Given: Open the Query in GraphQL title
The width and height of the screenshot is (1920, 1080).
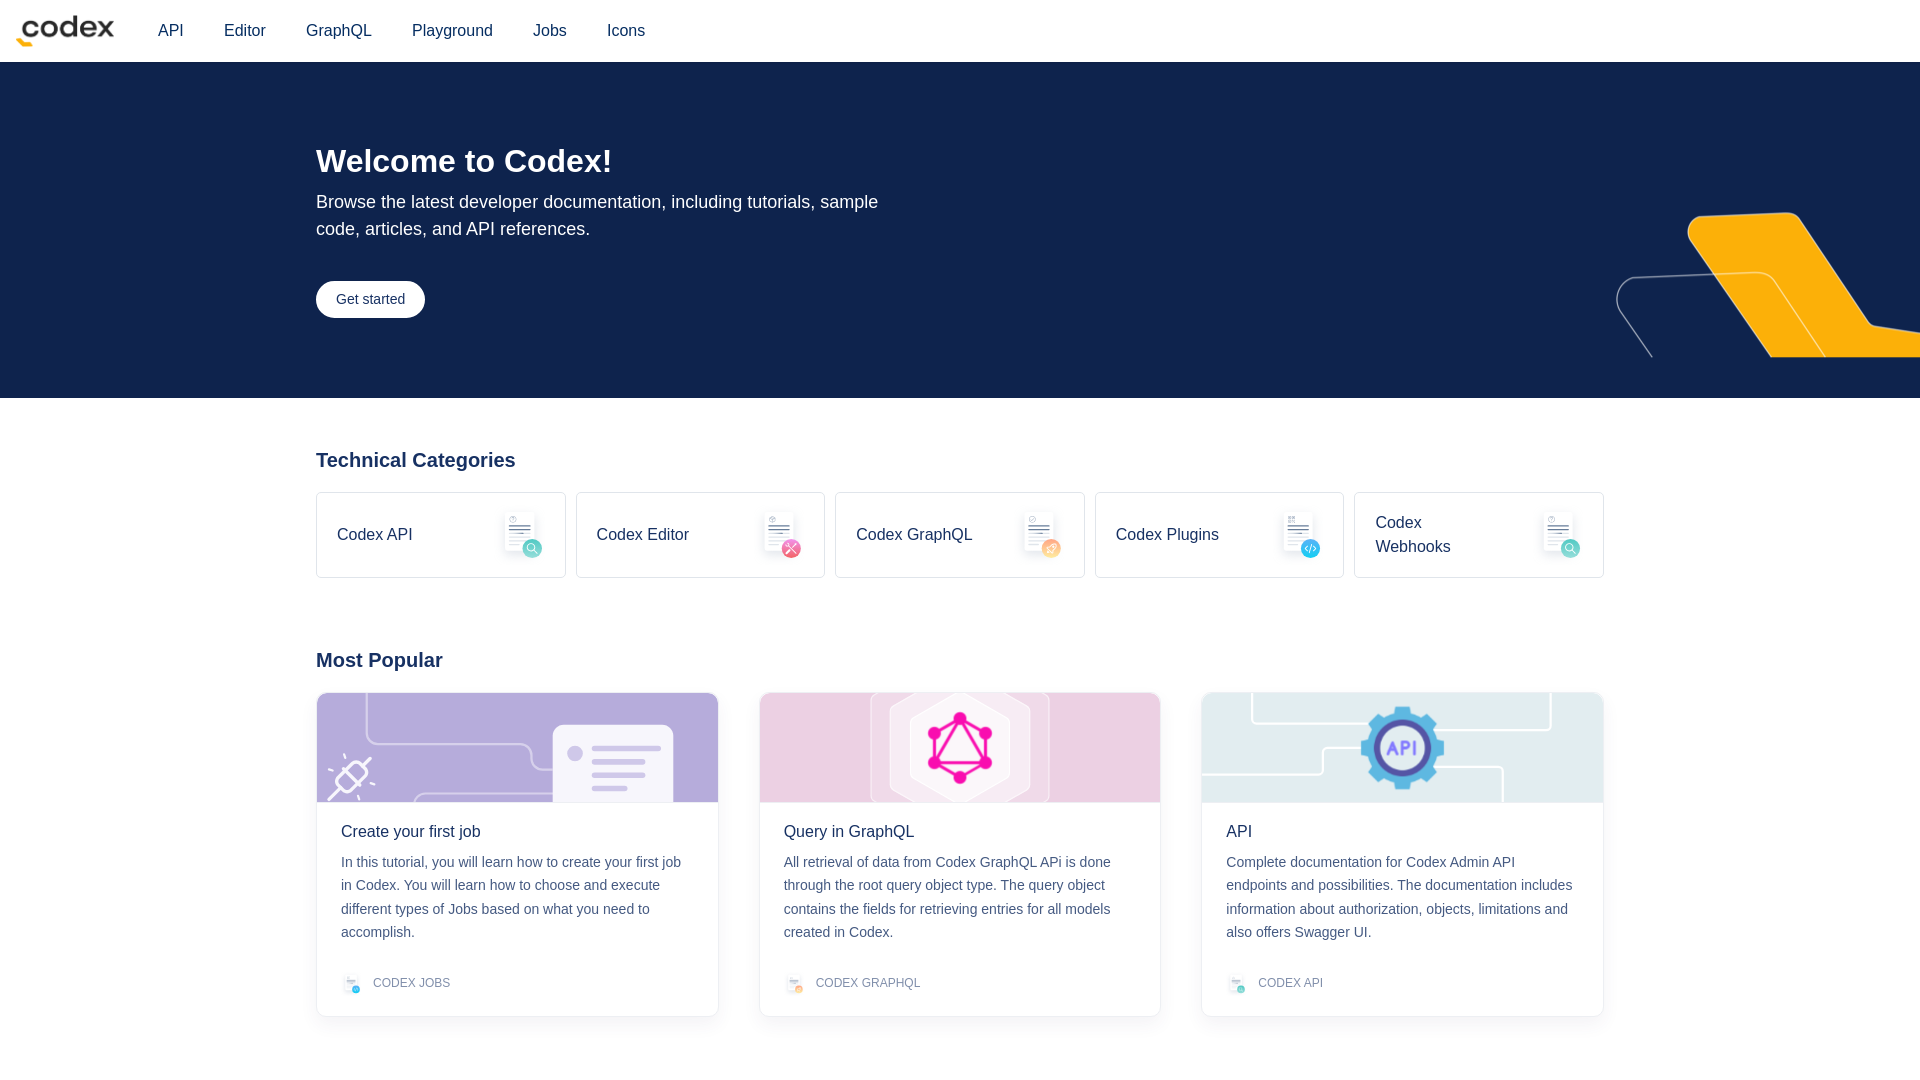Looking at the screenshot, I should [x=849, y=832].
